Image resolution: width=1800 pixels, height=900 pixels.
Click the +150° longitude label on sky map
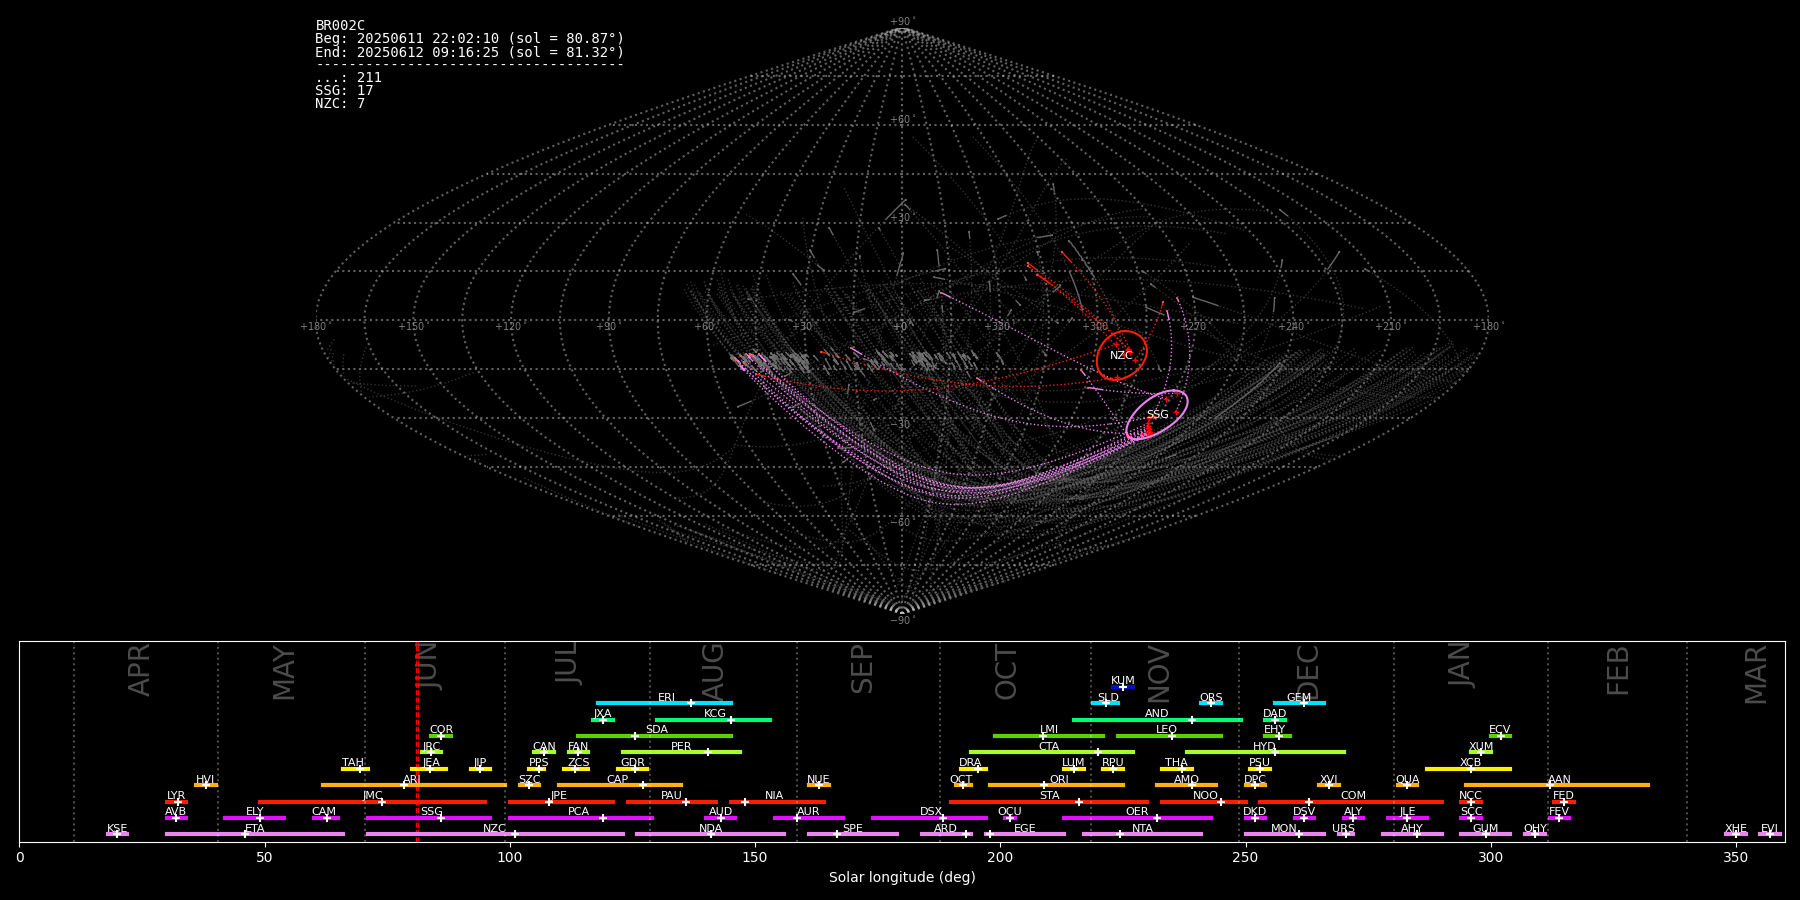coord(412,327)
